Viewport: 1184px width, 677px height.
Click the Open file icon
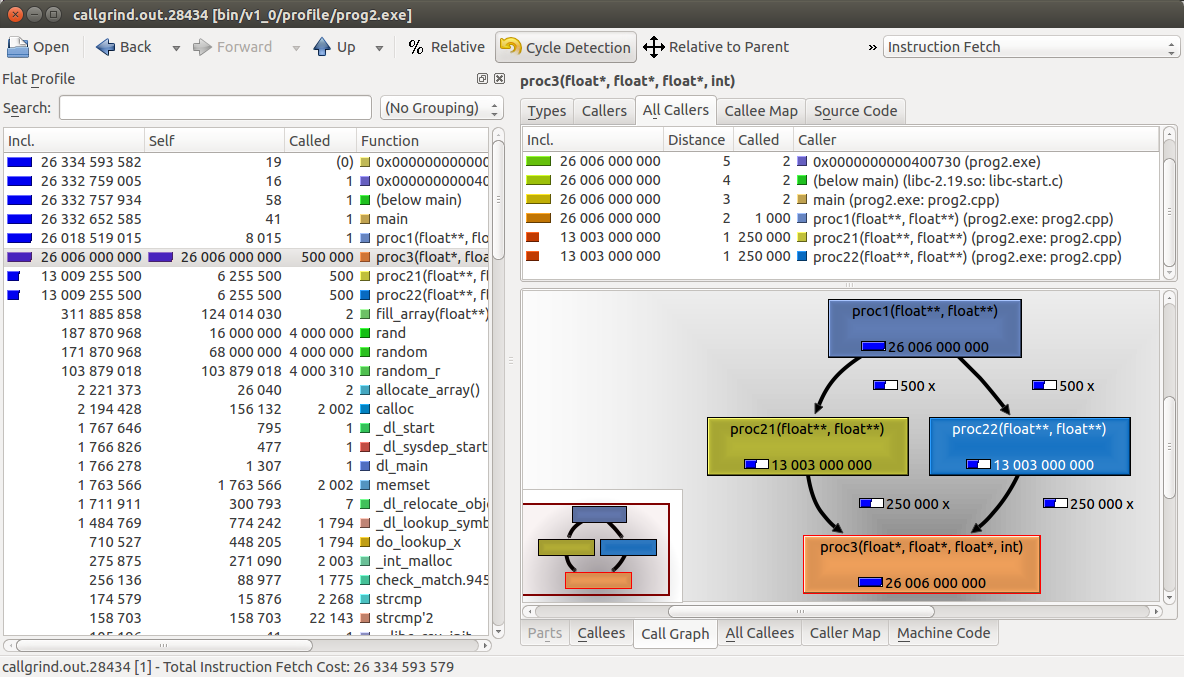click(x=18, y=47)
